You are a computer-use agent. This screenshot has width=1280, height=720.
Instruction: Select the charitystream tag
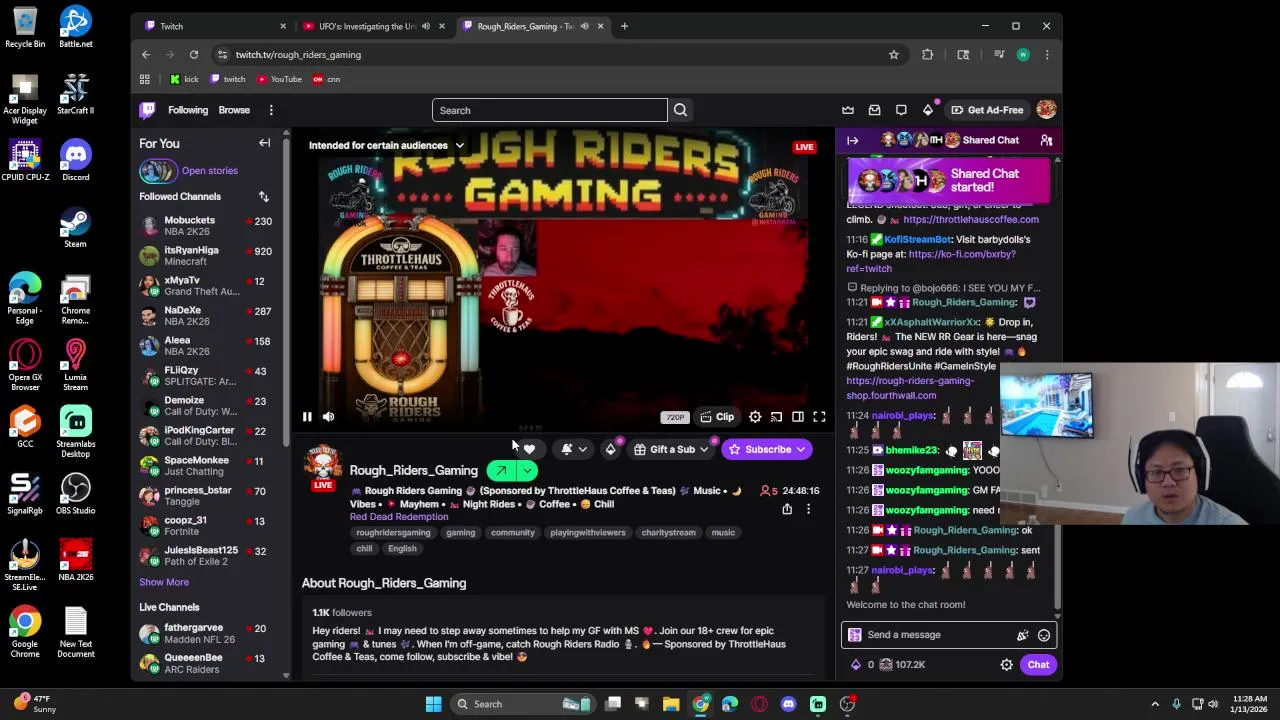click(x=668, y=533)
